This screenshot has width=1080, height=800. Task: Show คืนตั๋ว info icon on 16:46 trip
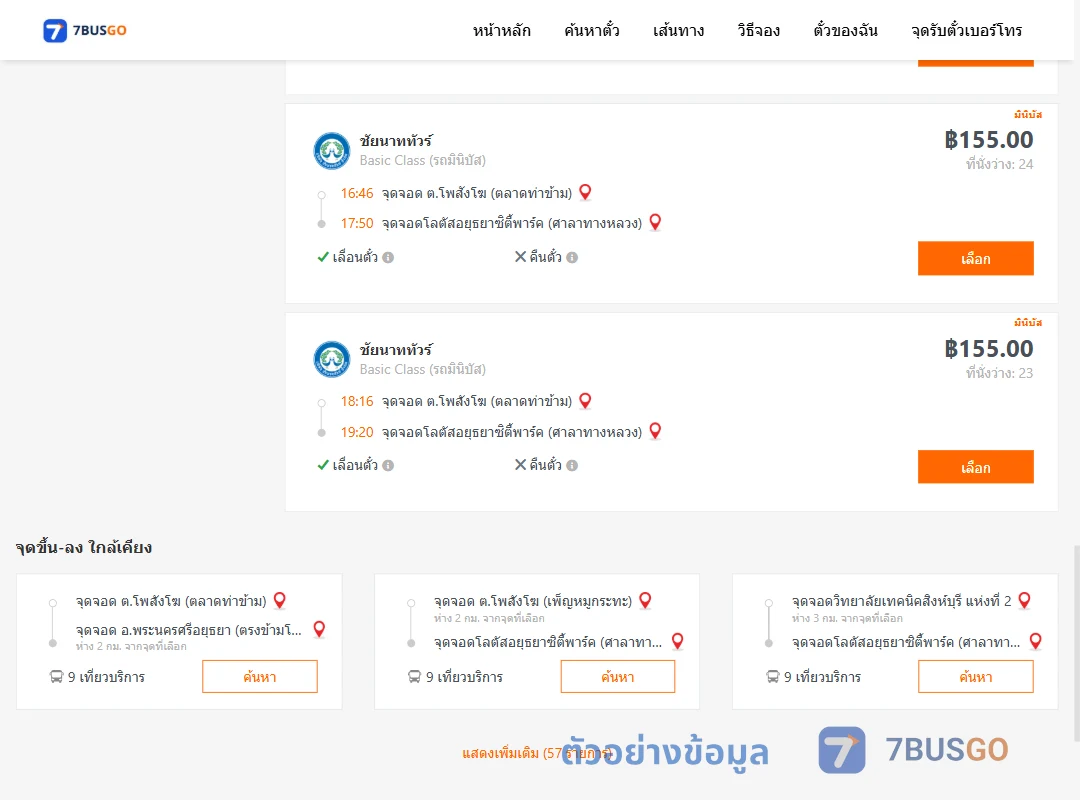tap(572, 257)
